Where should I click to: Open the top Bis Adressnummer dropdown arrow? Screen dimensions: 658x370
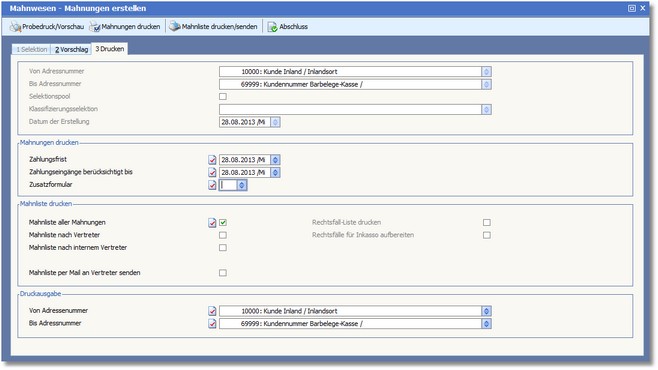pos(486,84)
